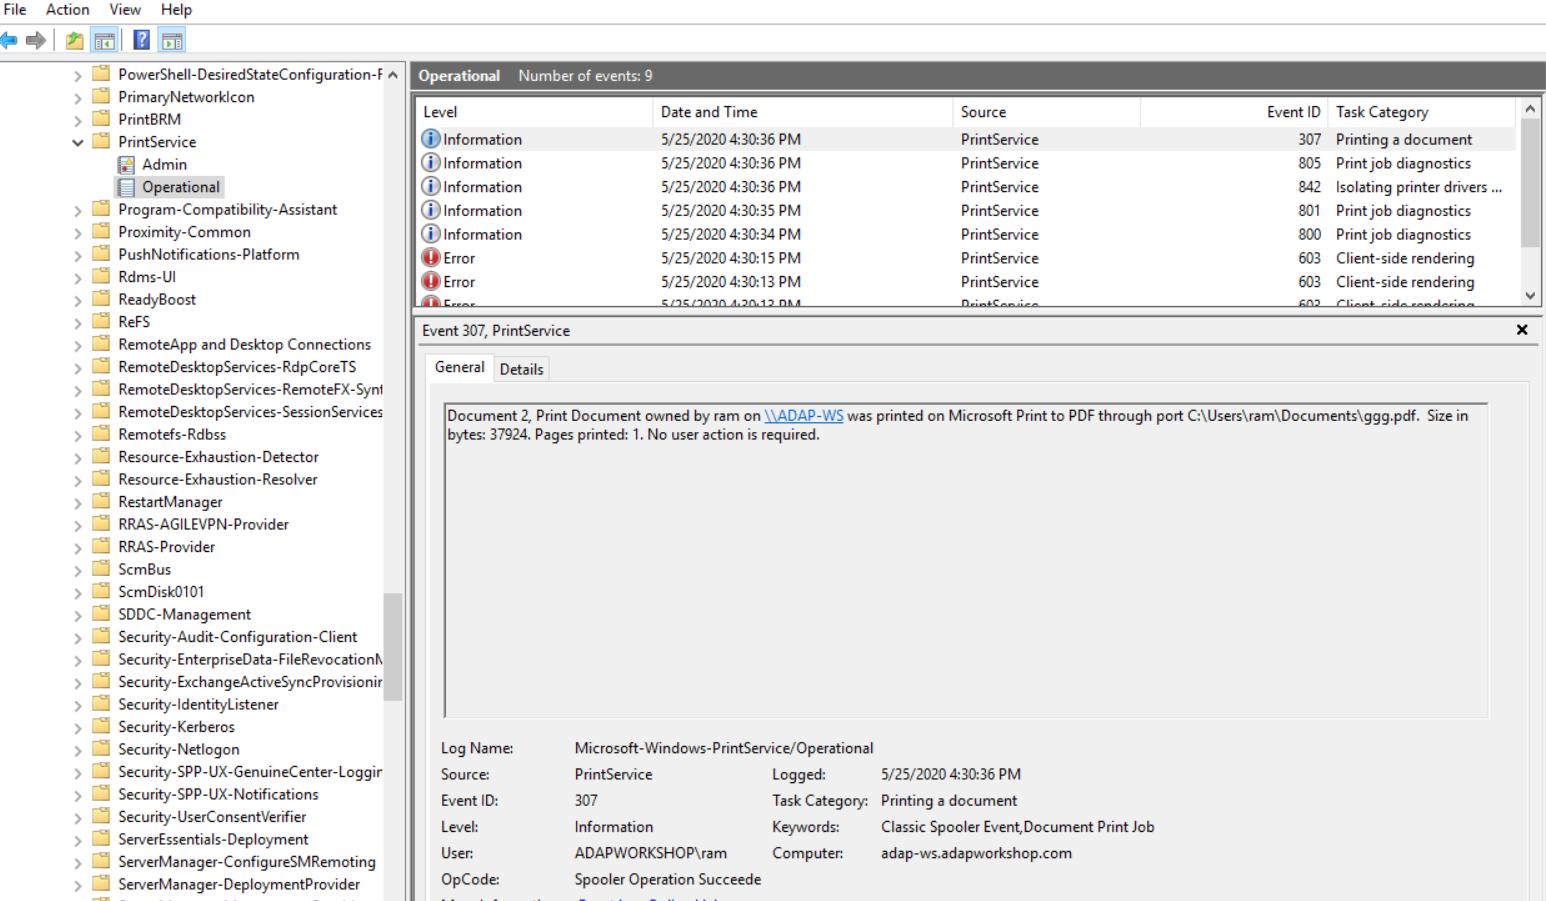Click the event list vertical scrollbar down arrow
1546x901 pixels.
[x=1531, y=295]
